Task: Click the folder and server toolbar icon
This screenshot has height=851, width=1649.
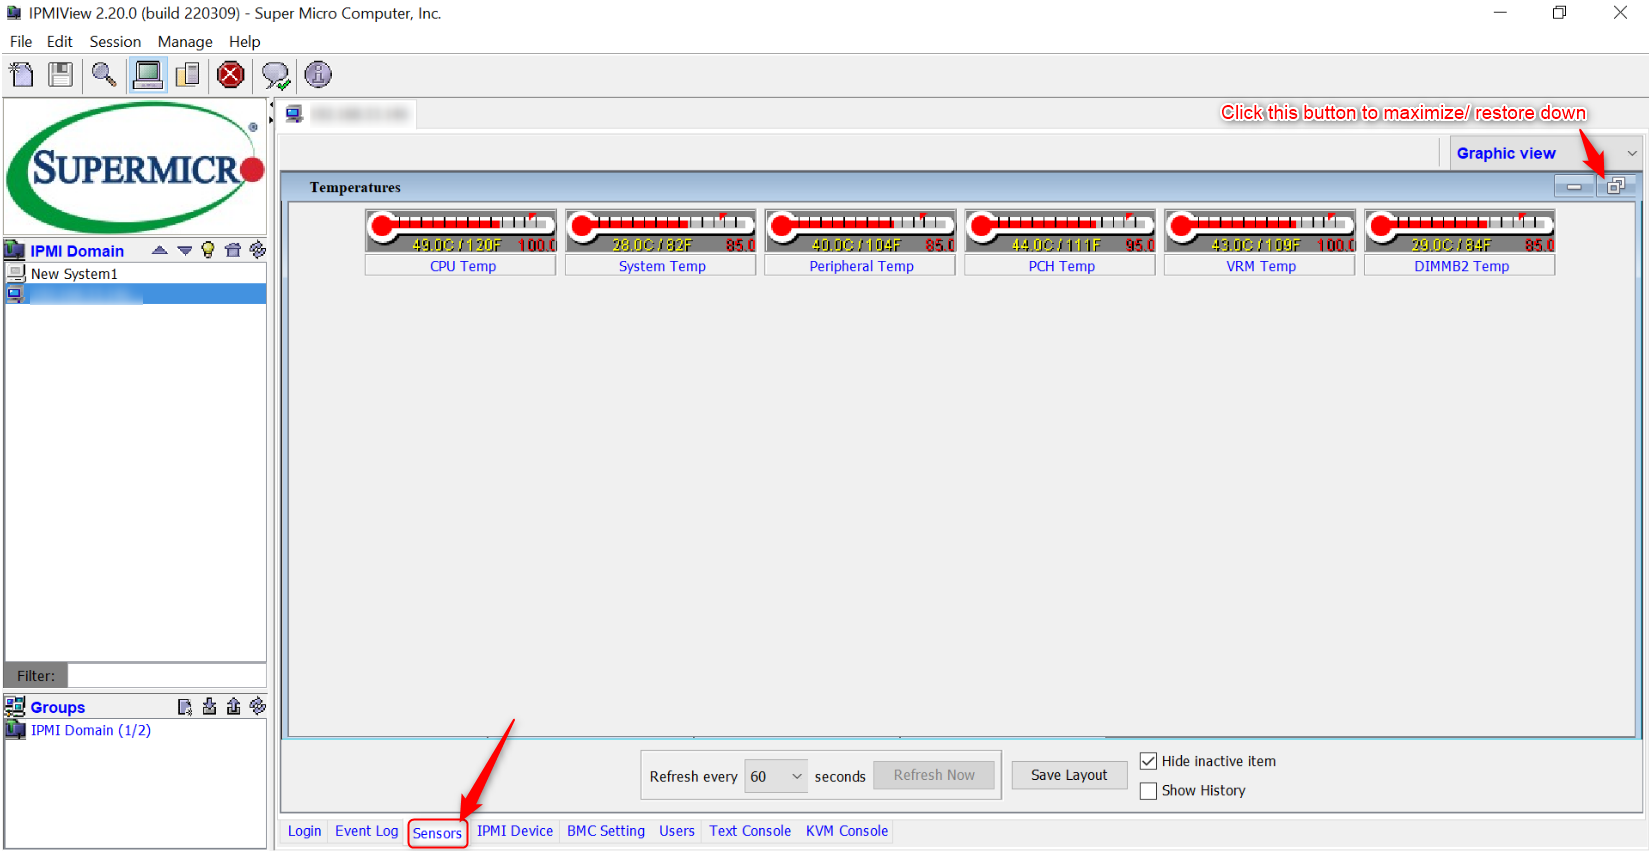Action: pyautogui.click(x=187, y=75)
